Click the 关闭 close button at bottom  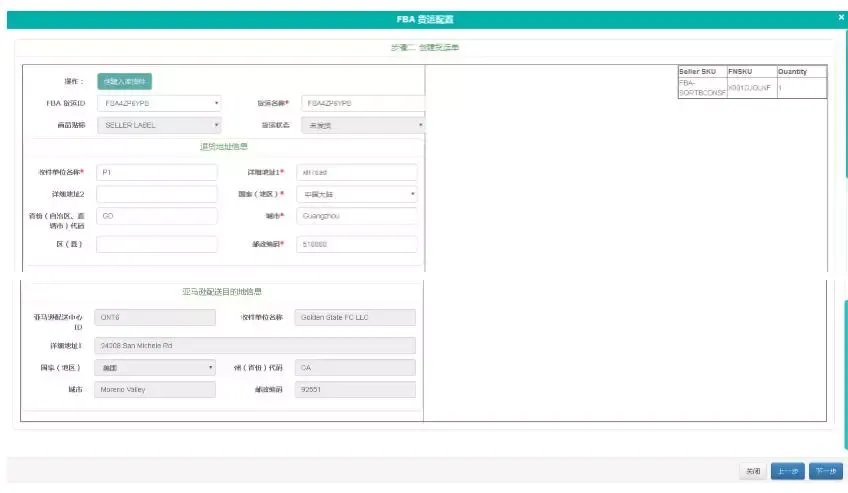pyautogui.click(x=753, y=471)
